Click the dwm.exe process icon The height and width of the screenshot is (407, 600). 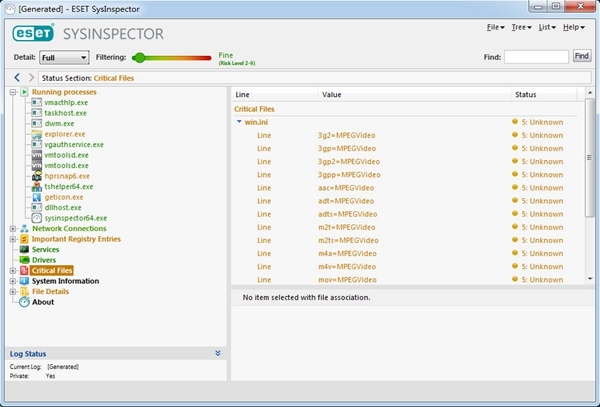click(x=37, y=124)
